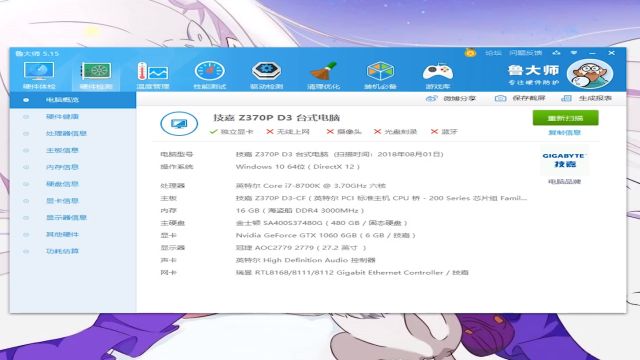The image size is (640, 360).
Task: Click the round computer monitor overview icon
Action: (179, 123)
